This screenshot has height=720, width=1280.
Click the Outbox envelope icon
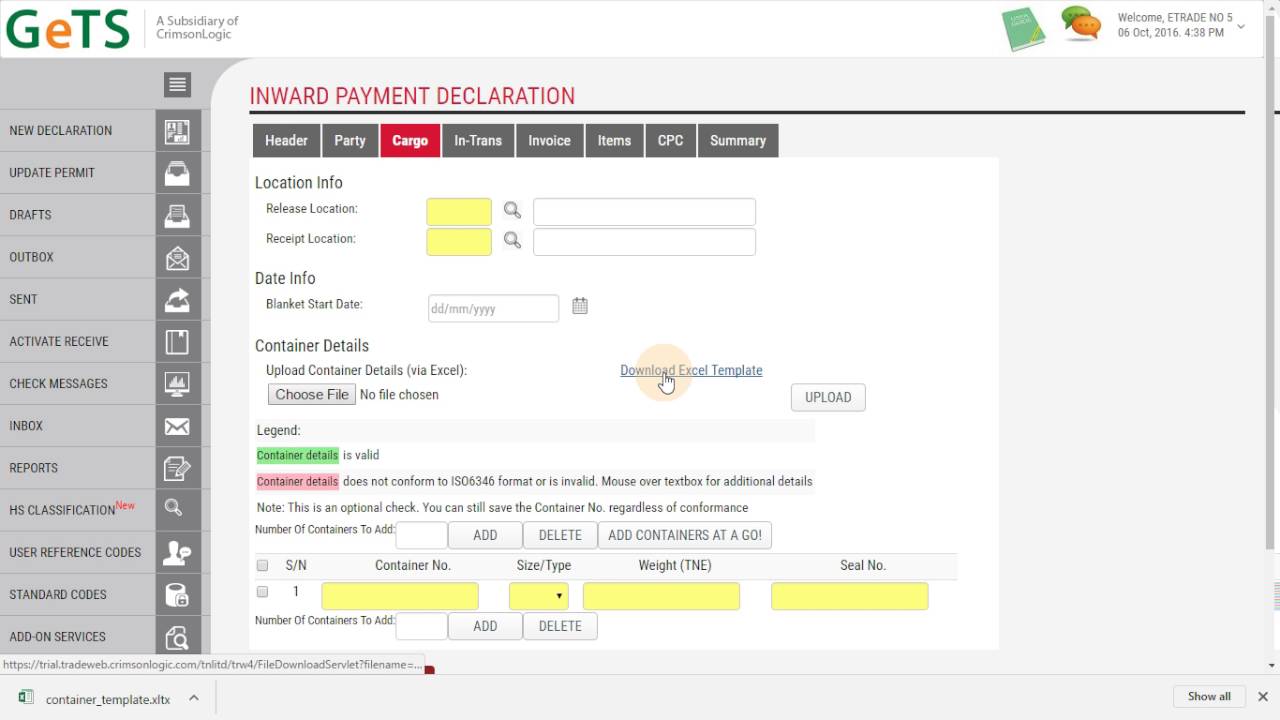pyautogui.click(x=177, y=257)
